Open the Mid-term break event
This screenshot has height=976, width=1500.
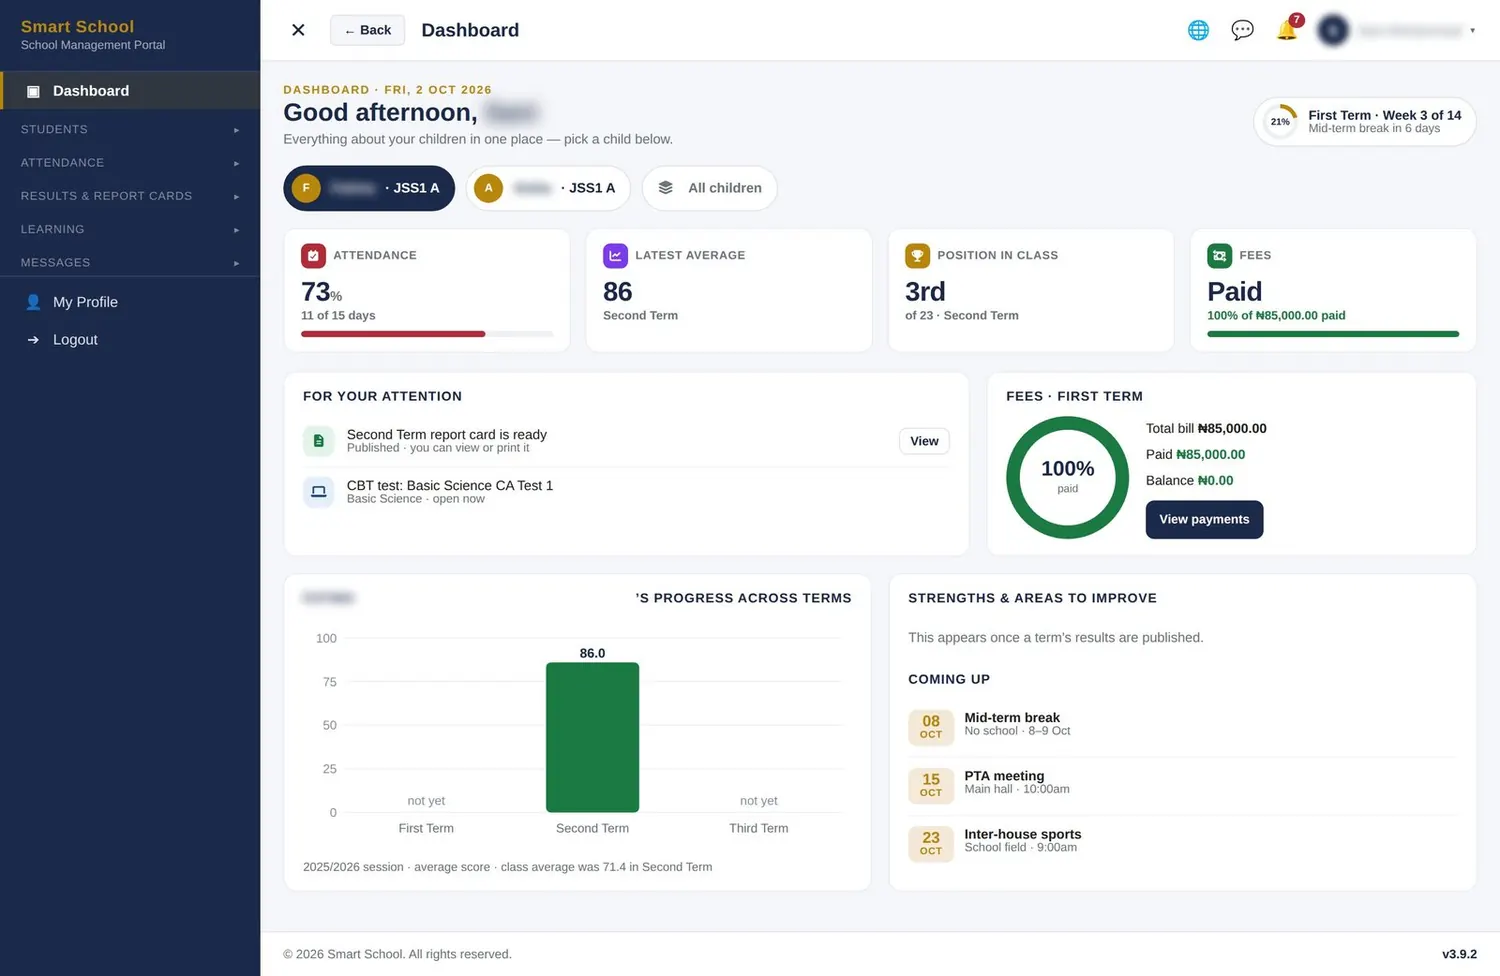[1182, 728]
